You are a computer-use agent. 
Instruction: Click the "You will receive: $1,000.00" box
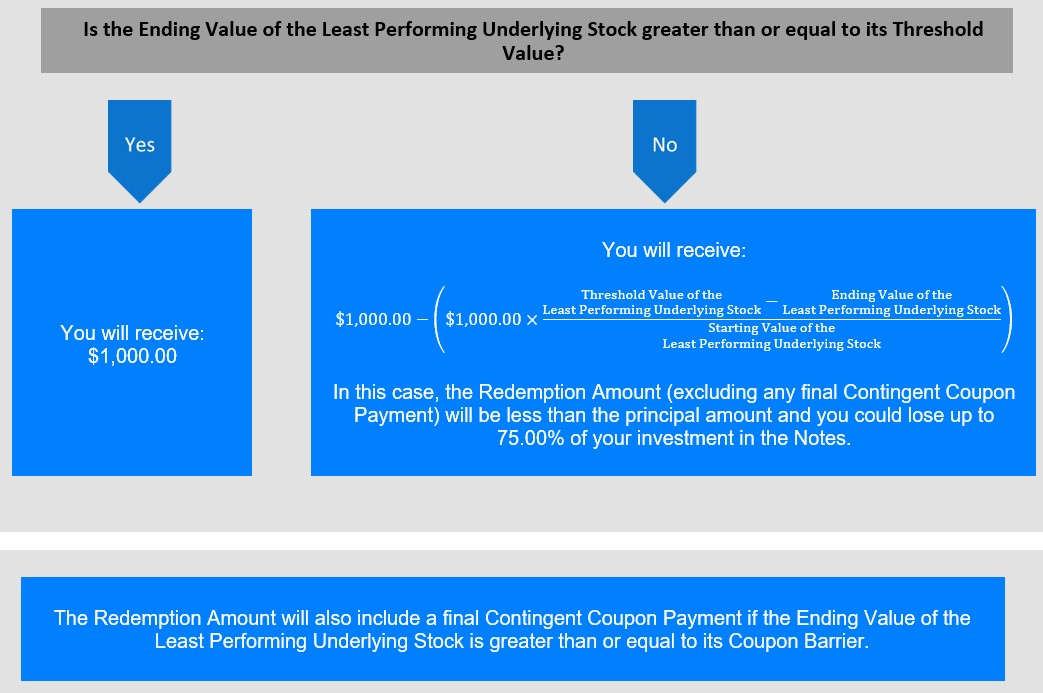click(x=132, y=343)
